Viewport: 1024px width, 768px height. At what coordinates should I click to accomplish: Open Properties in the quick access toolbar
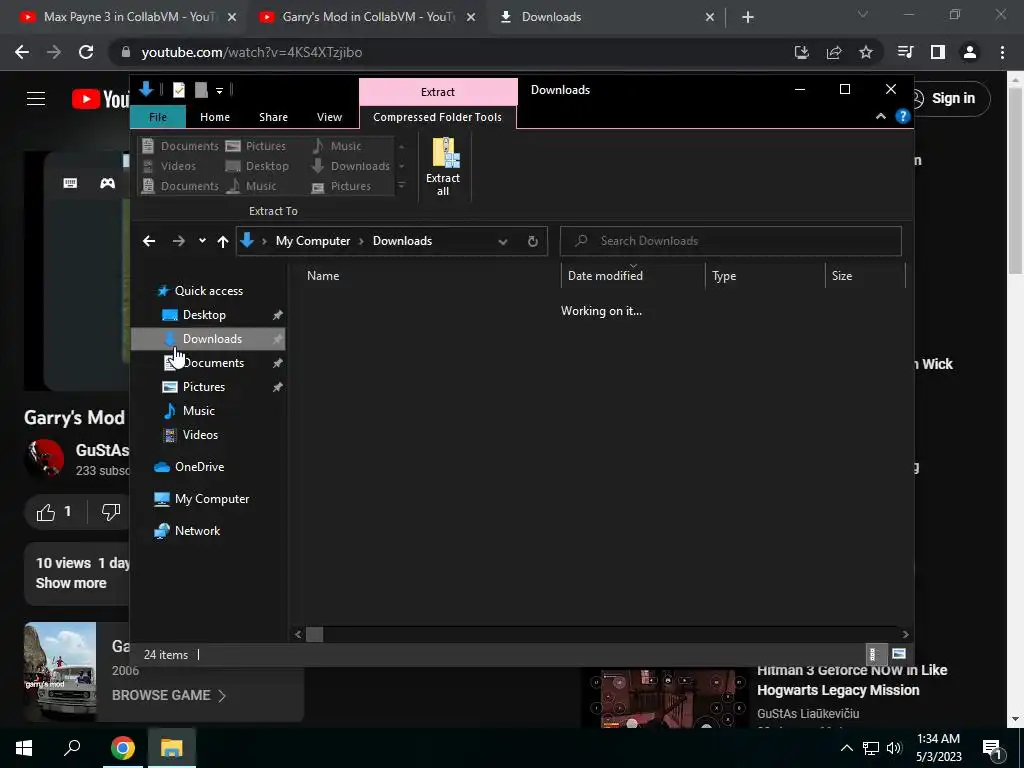(x=179, y=90)
